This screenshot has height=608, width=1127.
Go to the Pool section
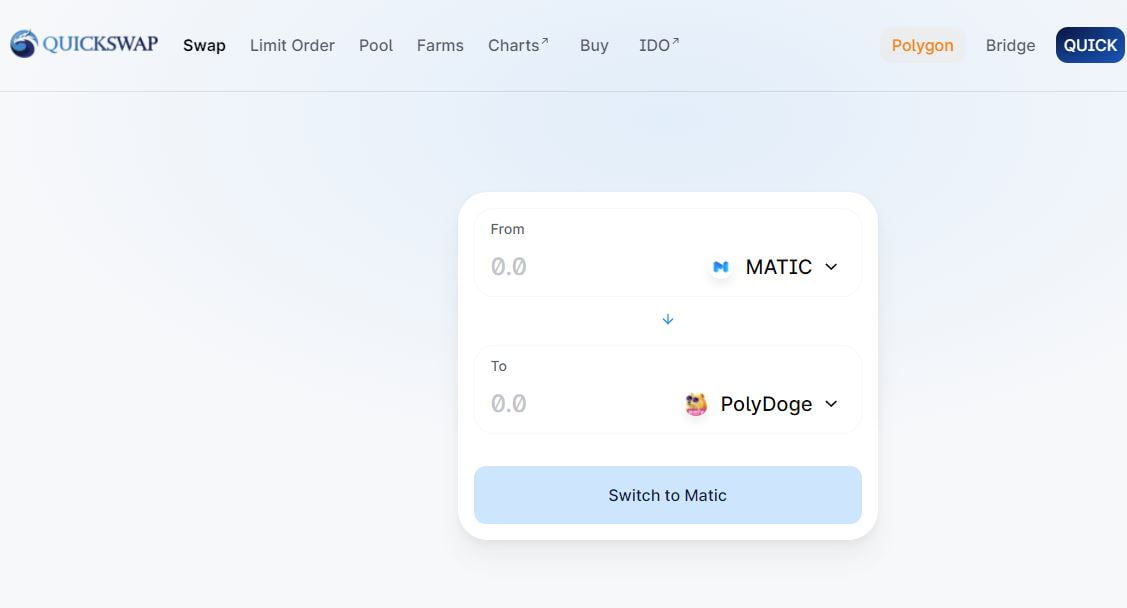[376, 46]
